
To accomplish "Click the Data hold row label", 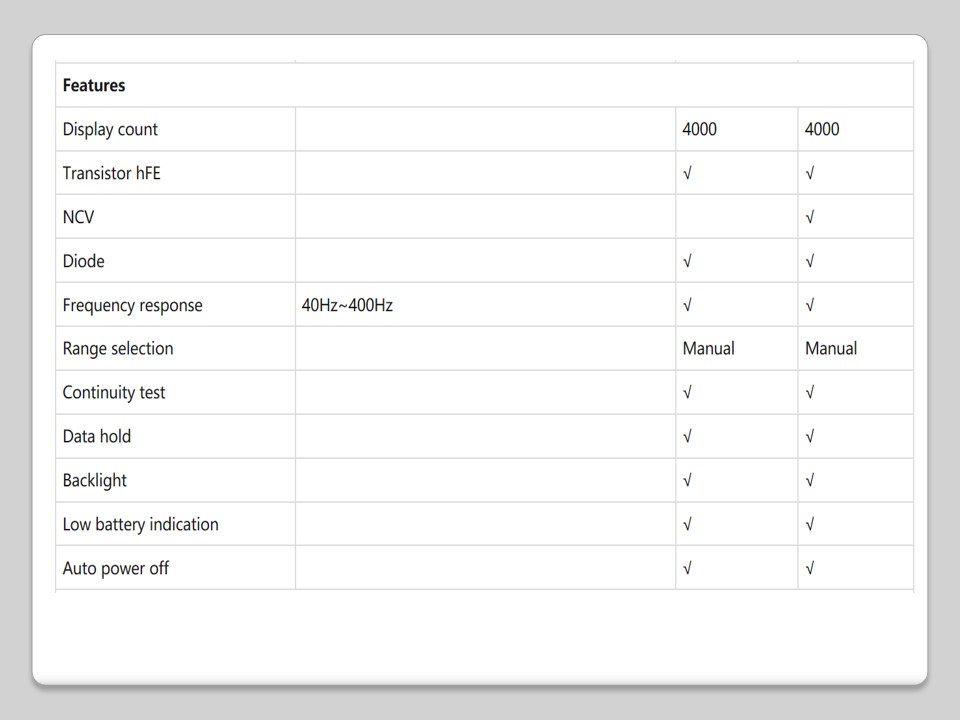I will coord(96,436).
